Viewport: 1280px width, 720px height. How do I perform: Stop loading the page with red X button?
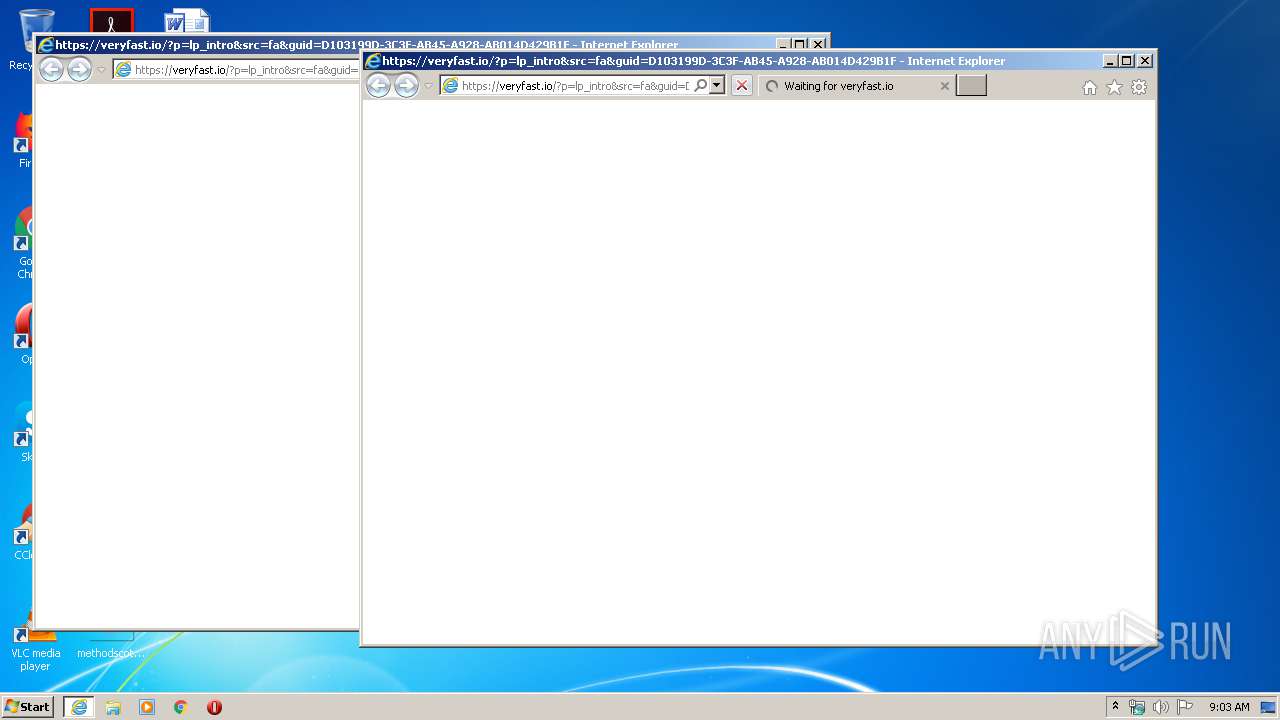click(x=741, y=86)
